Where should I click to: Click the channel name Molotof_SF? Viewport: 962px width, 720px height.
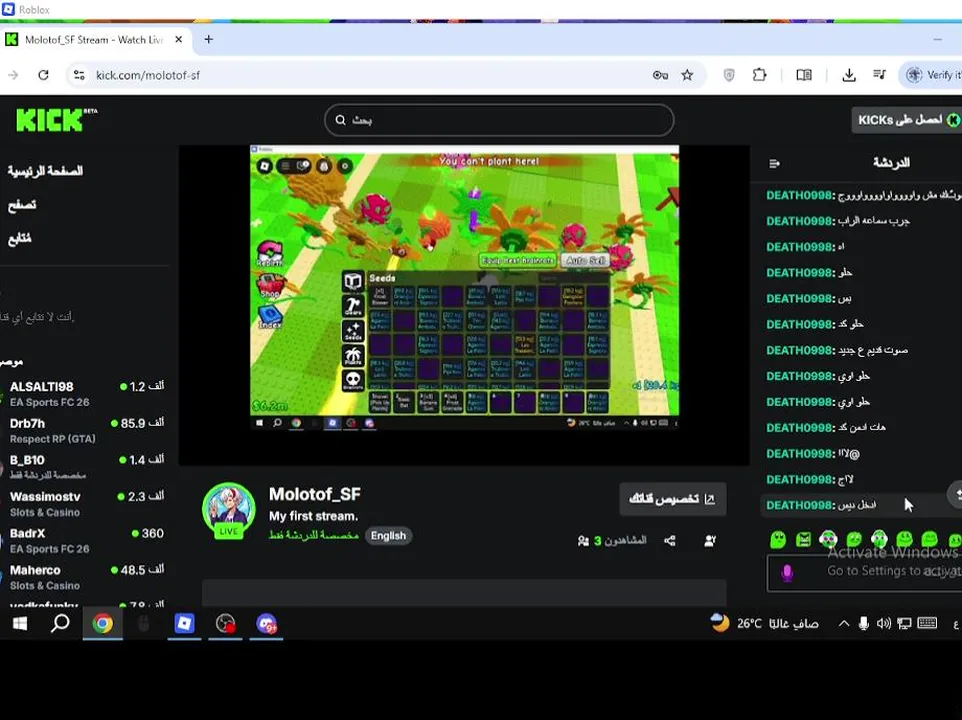[315, 494]
